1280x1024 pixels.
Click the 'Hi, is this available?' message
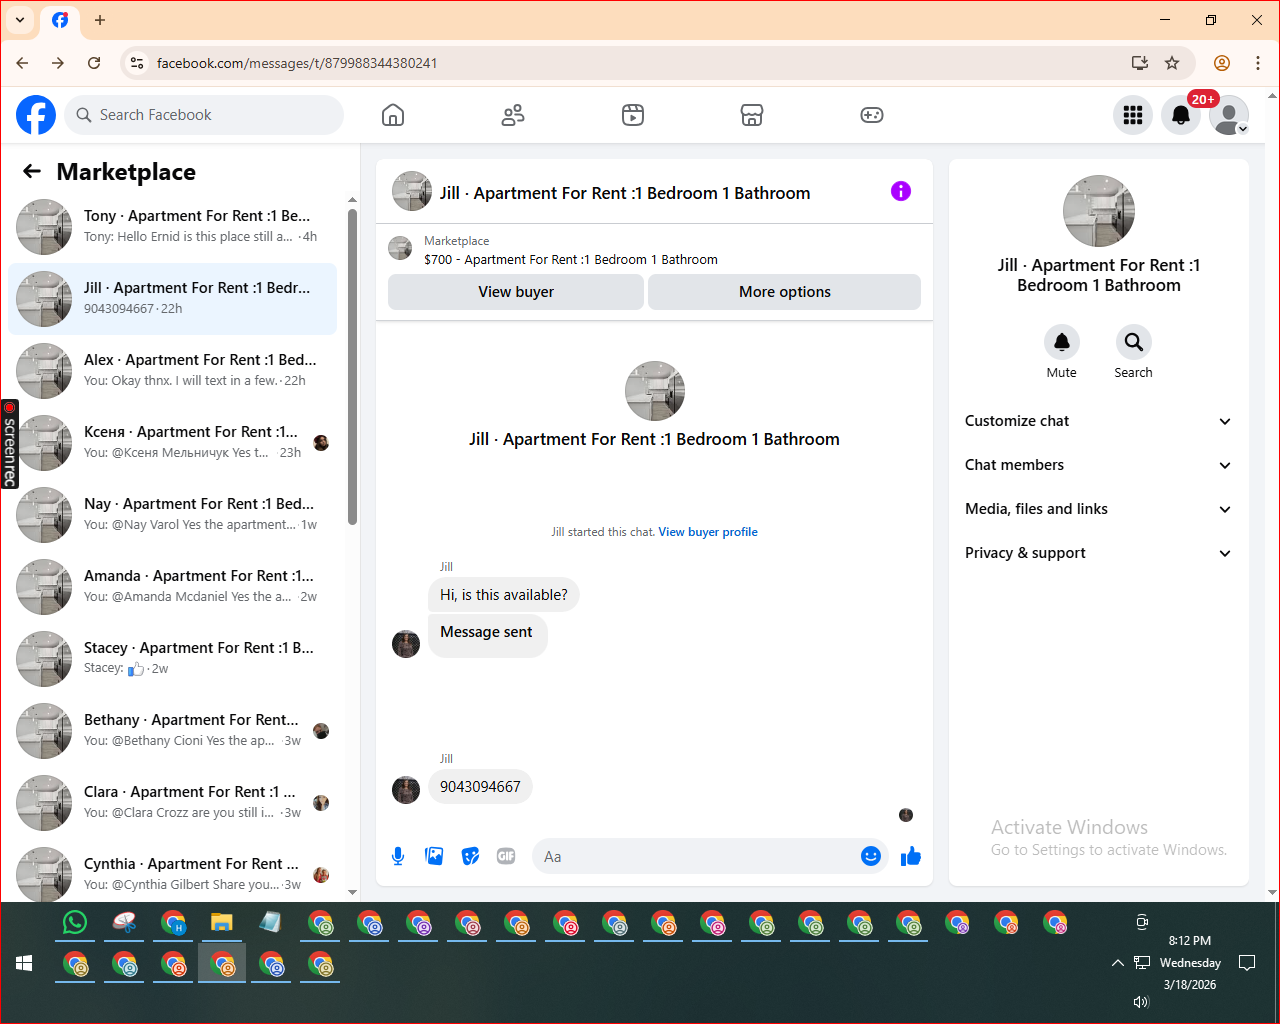click(x=504, y=595)
